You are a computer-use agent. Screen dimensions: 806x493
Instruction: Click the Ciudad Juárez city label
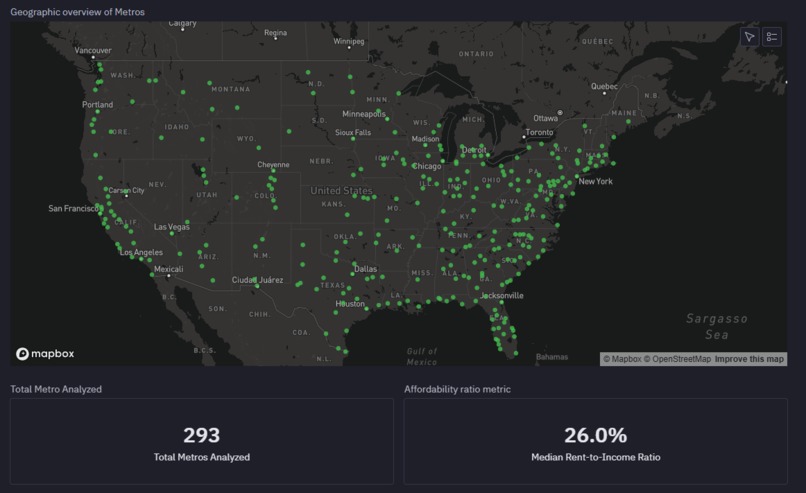[x=258, y=280]
